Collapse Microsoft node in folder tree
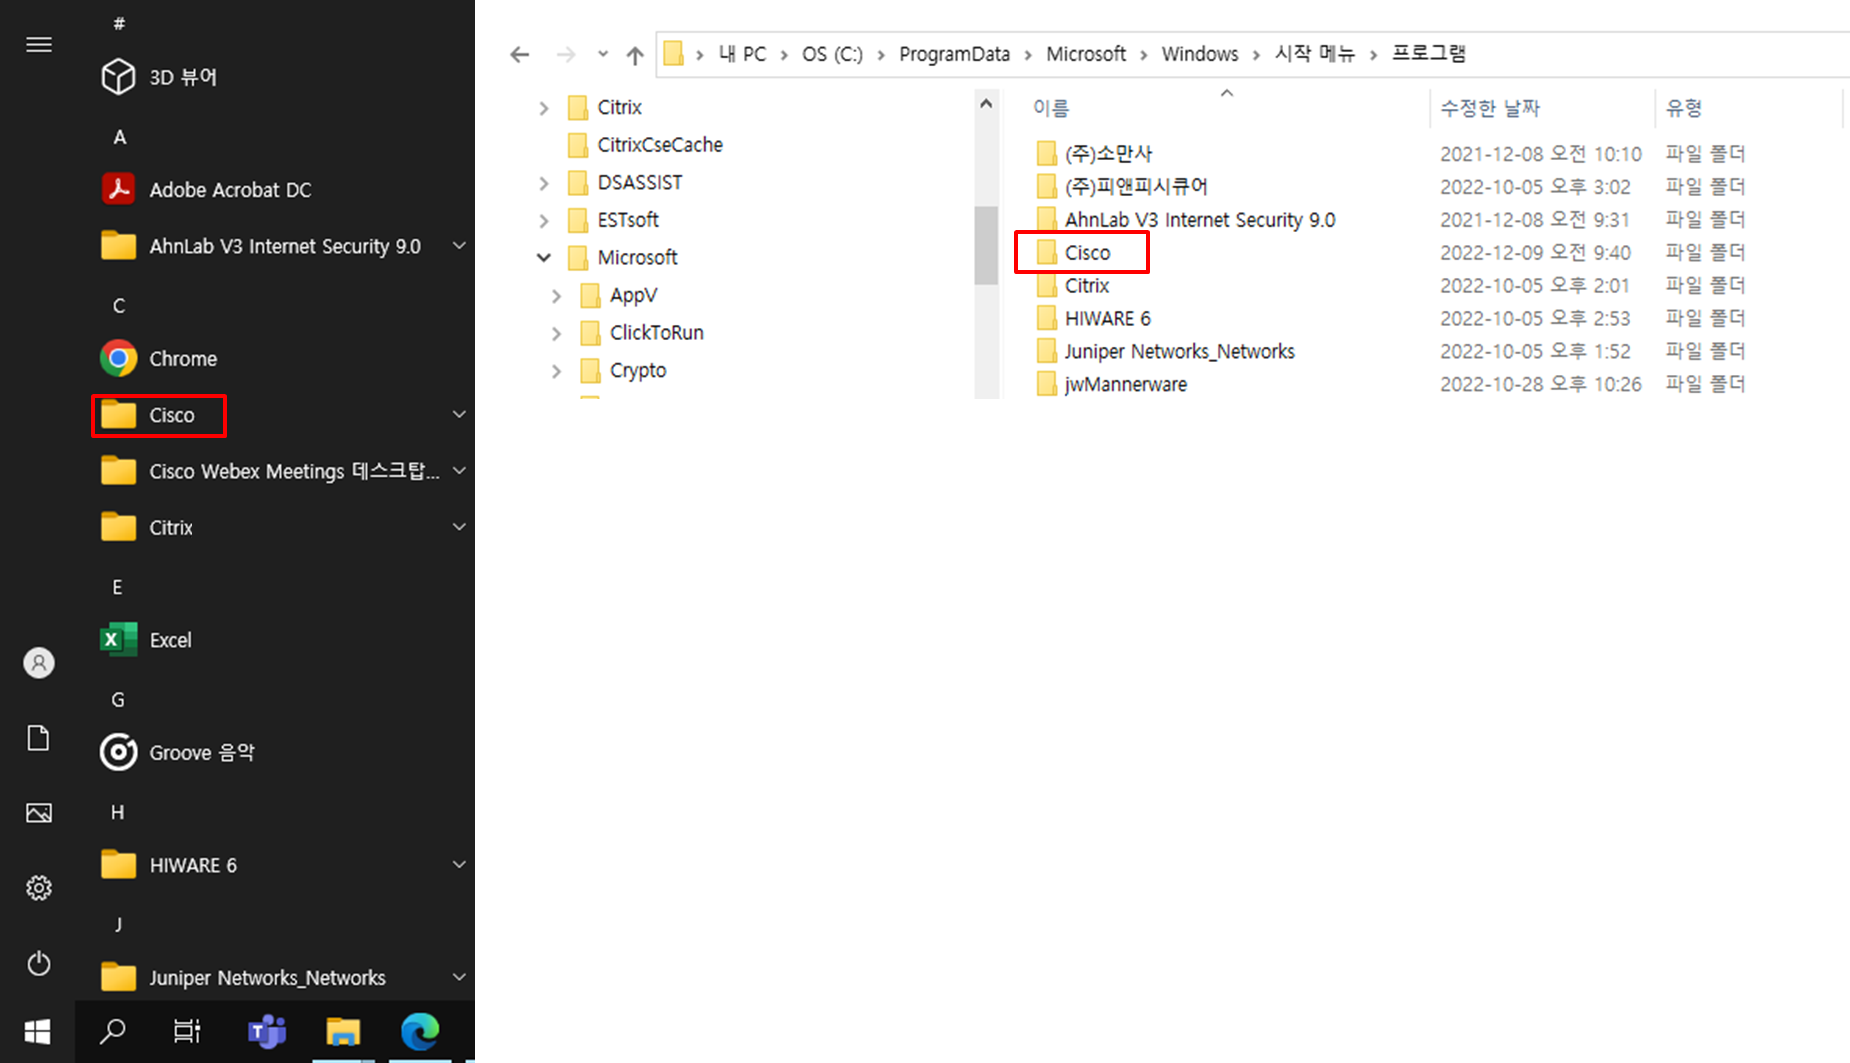 pyautogui.click(x=544, y=257)
